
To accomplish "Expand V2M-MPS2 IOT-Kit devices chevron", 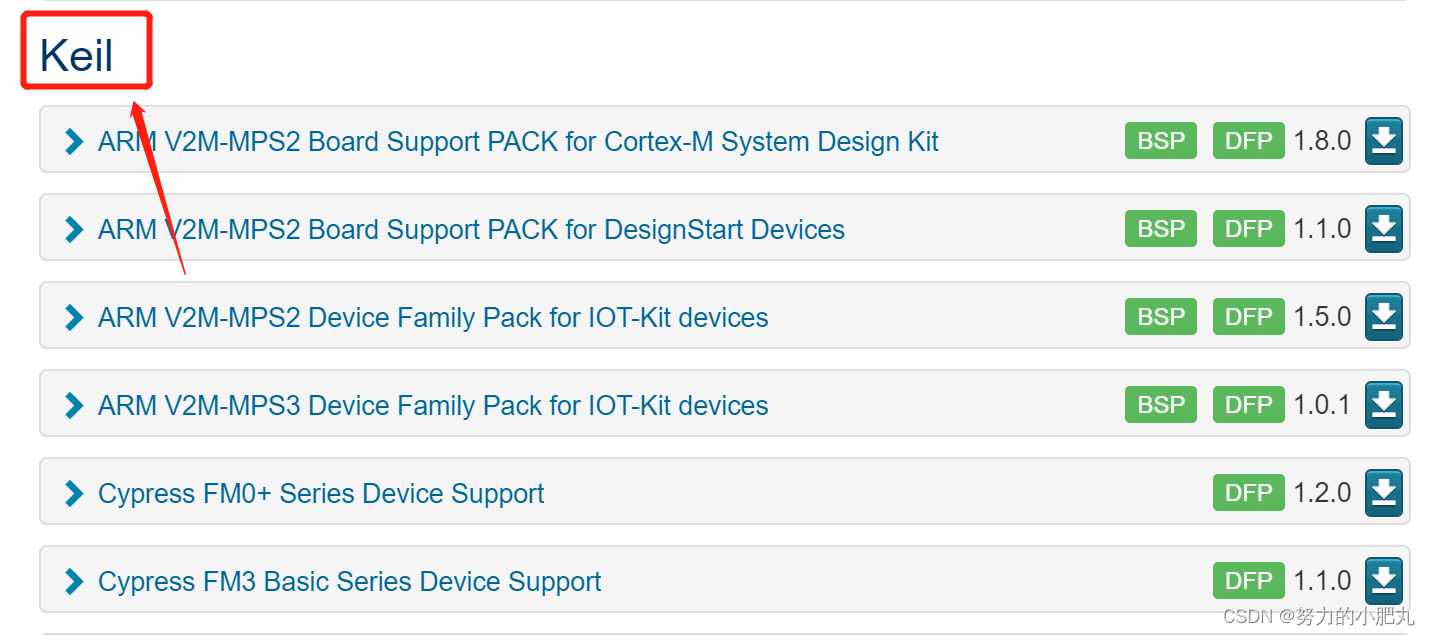I will click(x=73, y=318).
